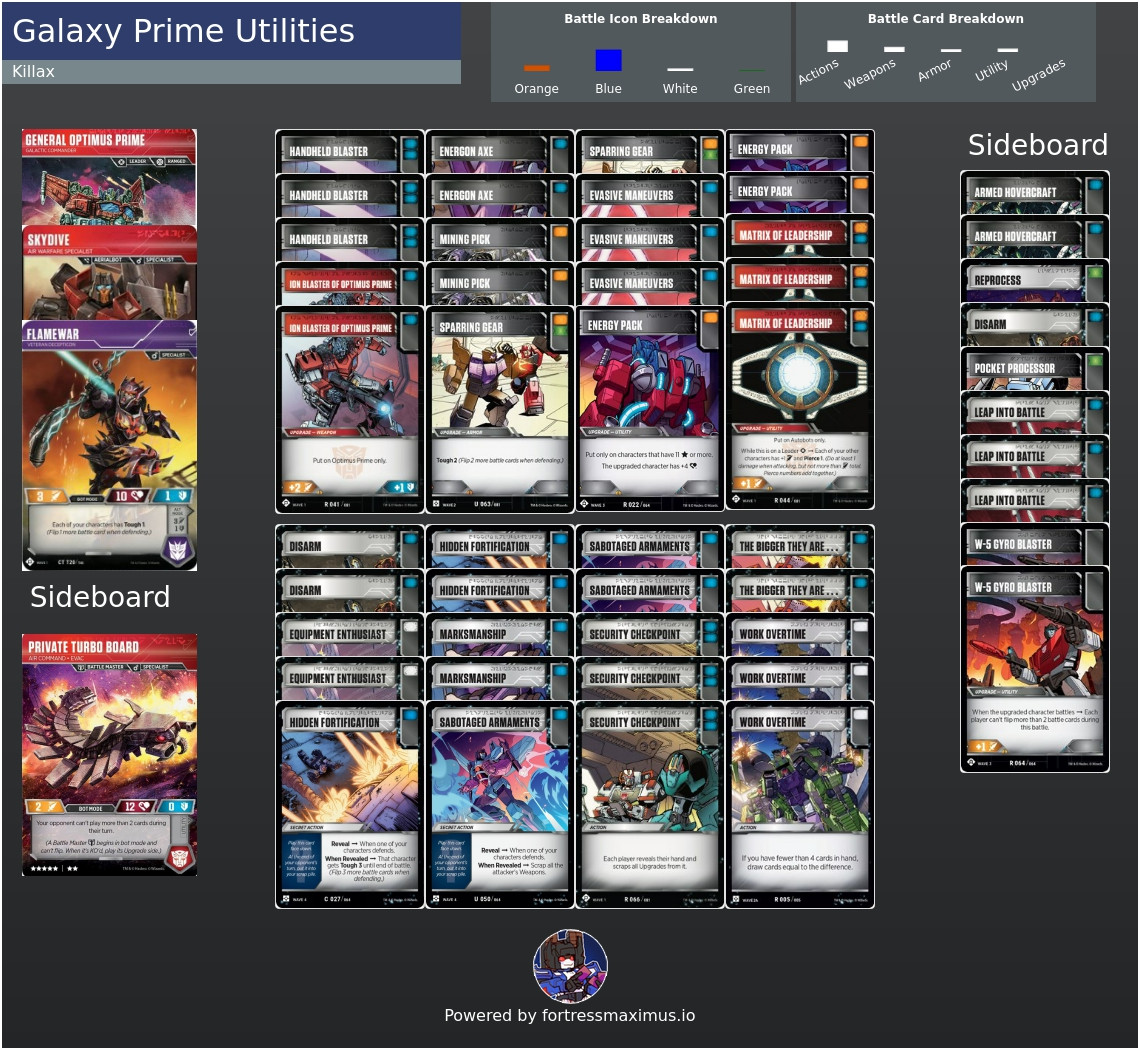Click the Disarm card in the right sideboard
This screenshot has width=1140, height=1050.
pyautogui.click(x=1035, y=324)
